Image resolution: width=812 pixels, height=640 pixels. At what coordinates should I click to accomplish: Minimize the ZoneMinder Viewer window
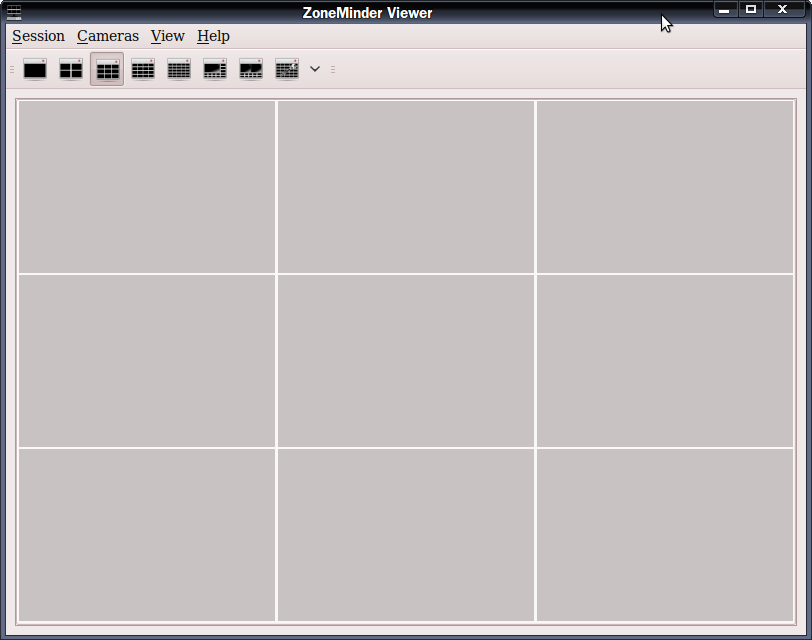pyautogui.click(x=724, y=10)
